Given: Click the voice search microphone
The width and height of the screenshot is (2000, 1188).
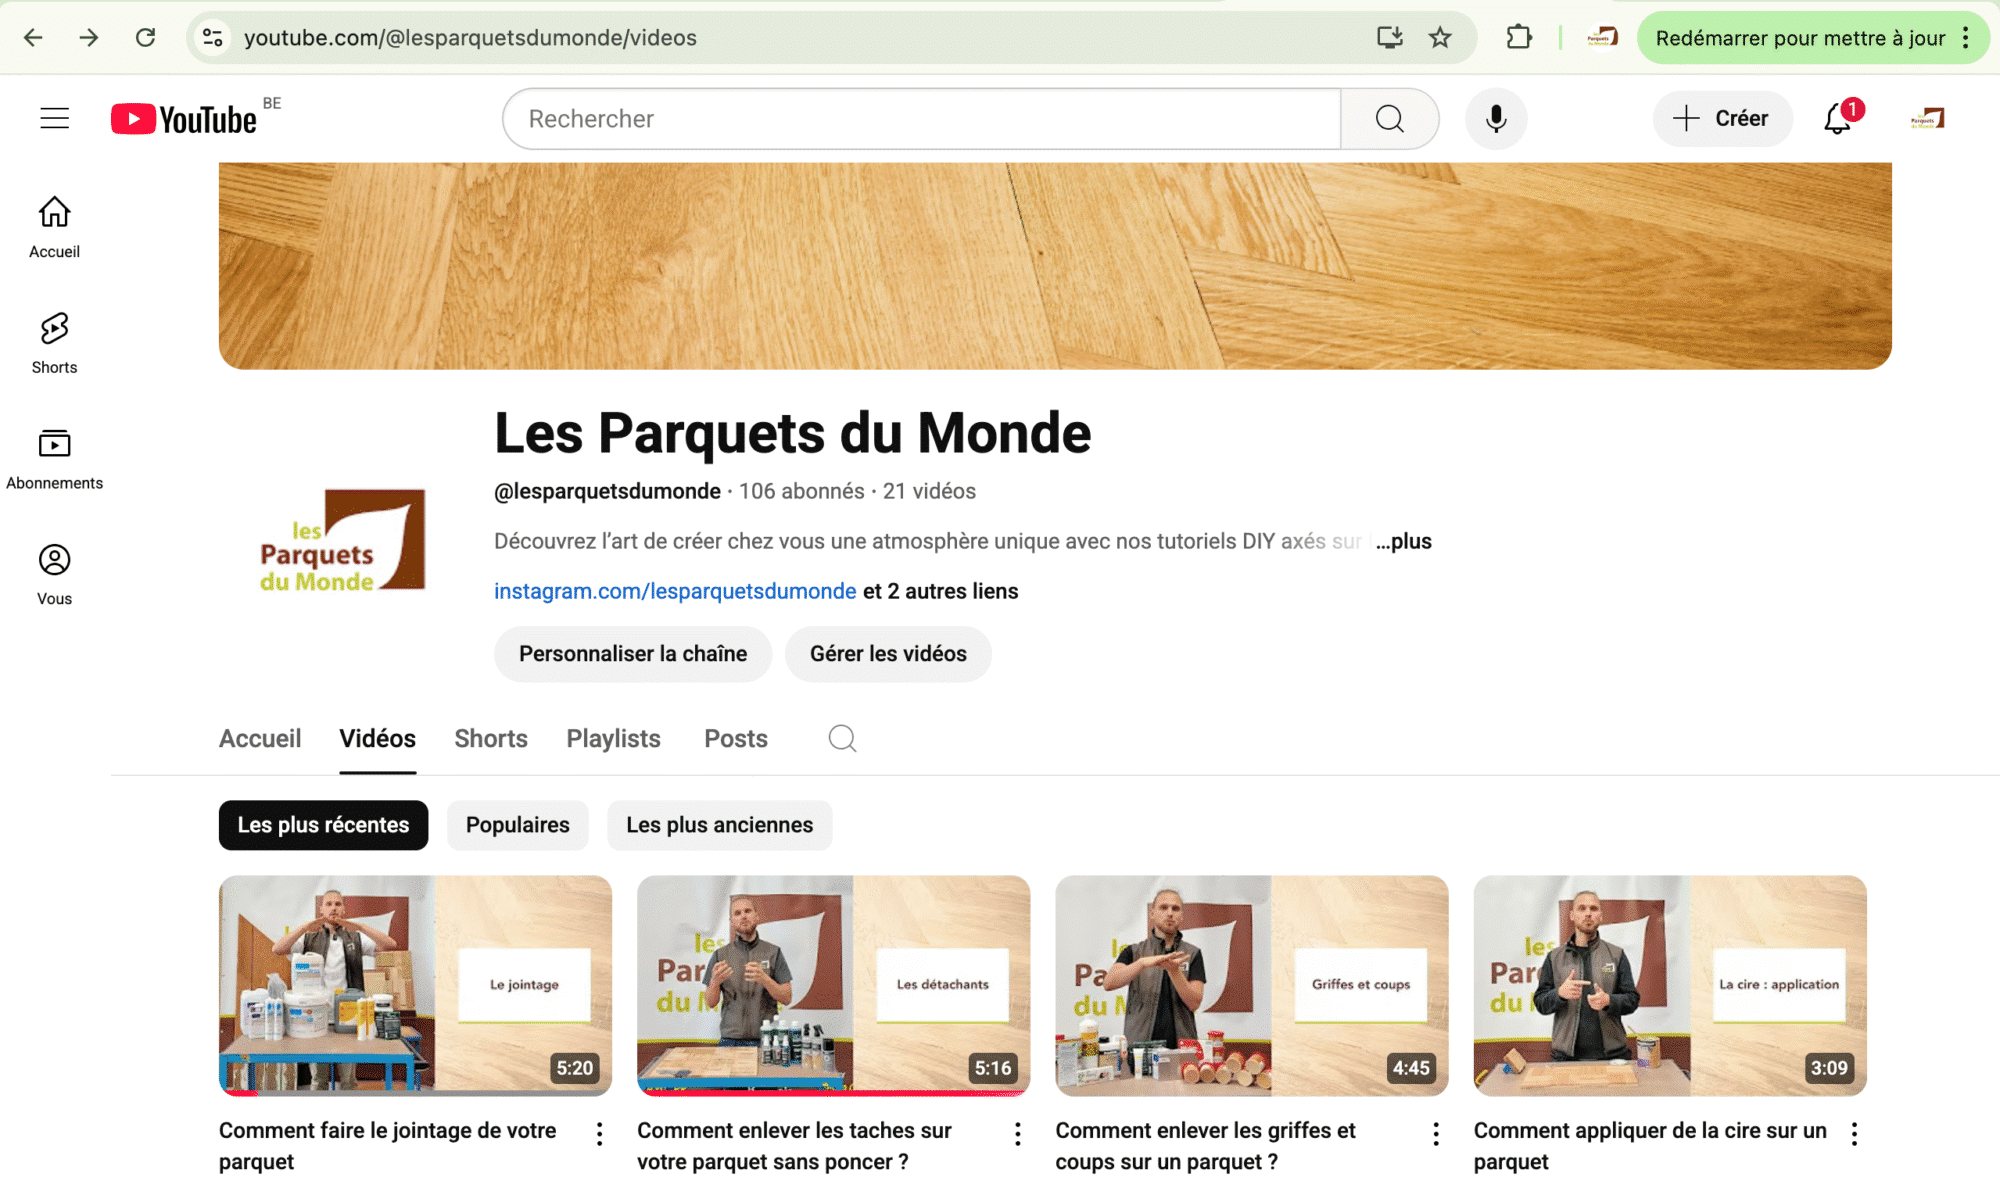Looking at the screenshot, I should (1495, 118).
